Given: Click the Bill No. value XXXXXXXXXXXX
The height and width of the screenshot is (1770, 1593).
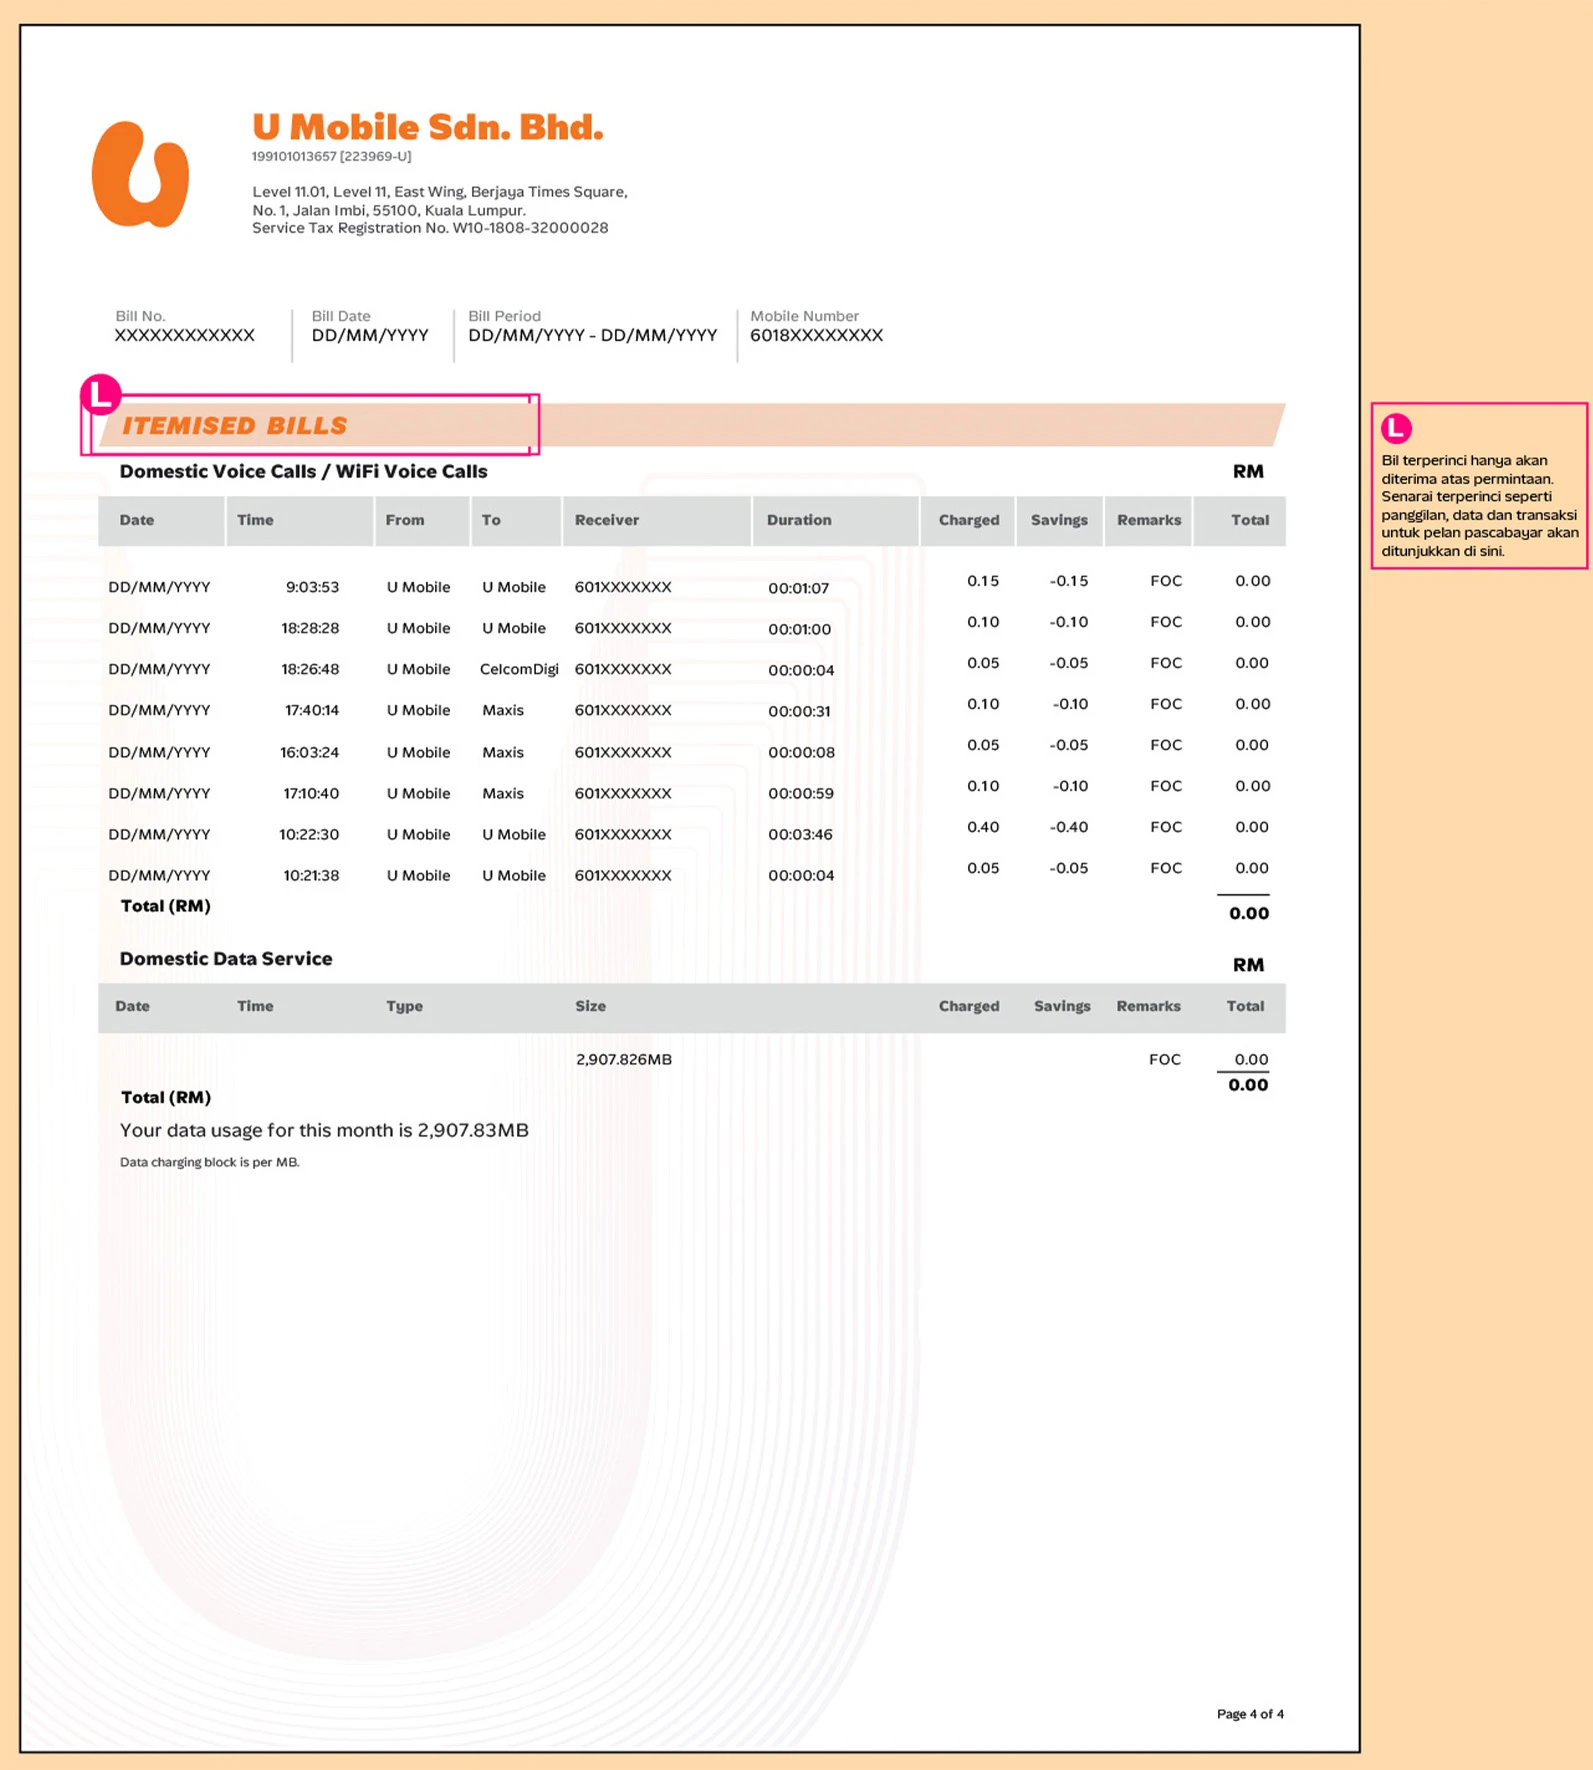Looking at the screenshot, I should click(x=185, y=336).
